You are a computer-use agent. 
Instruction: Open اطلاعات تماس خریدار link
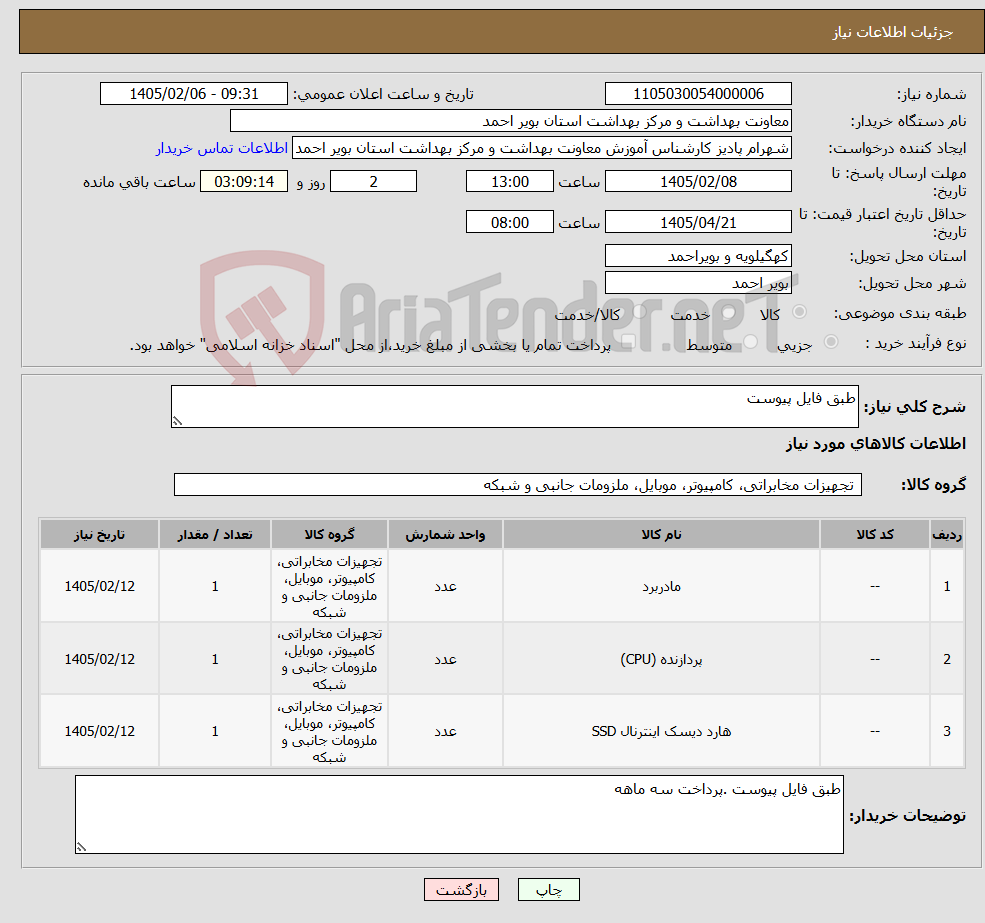point(222,148)
